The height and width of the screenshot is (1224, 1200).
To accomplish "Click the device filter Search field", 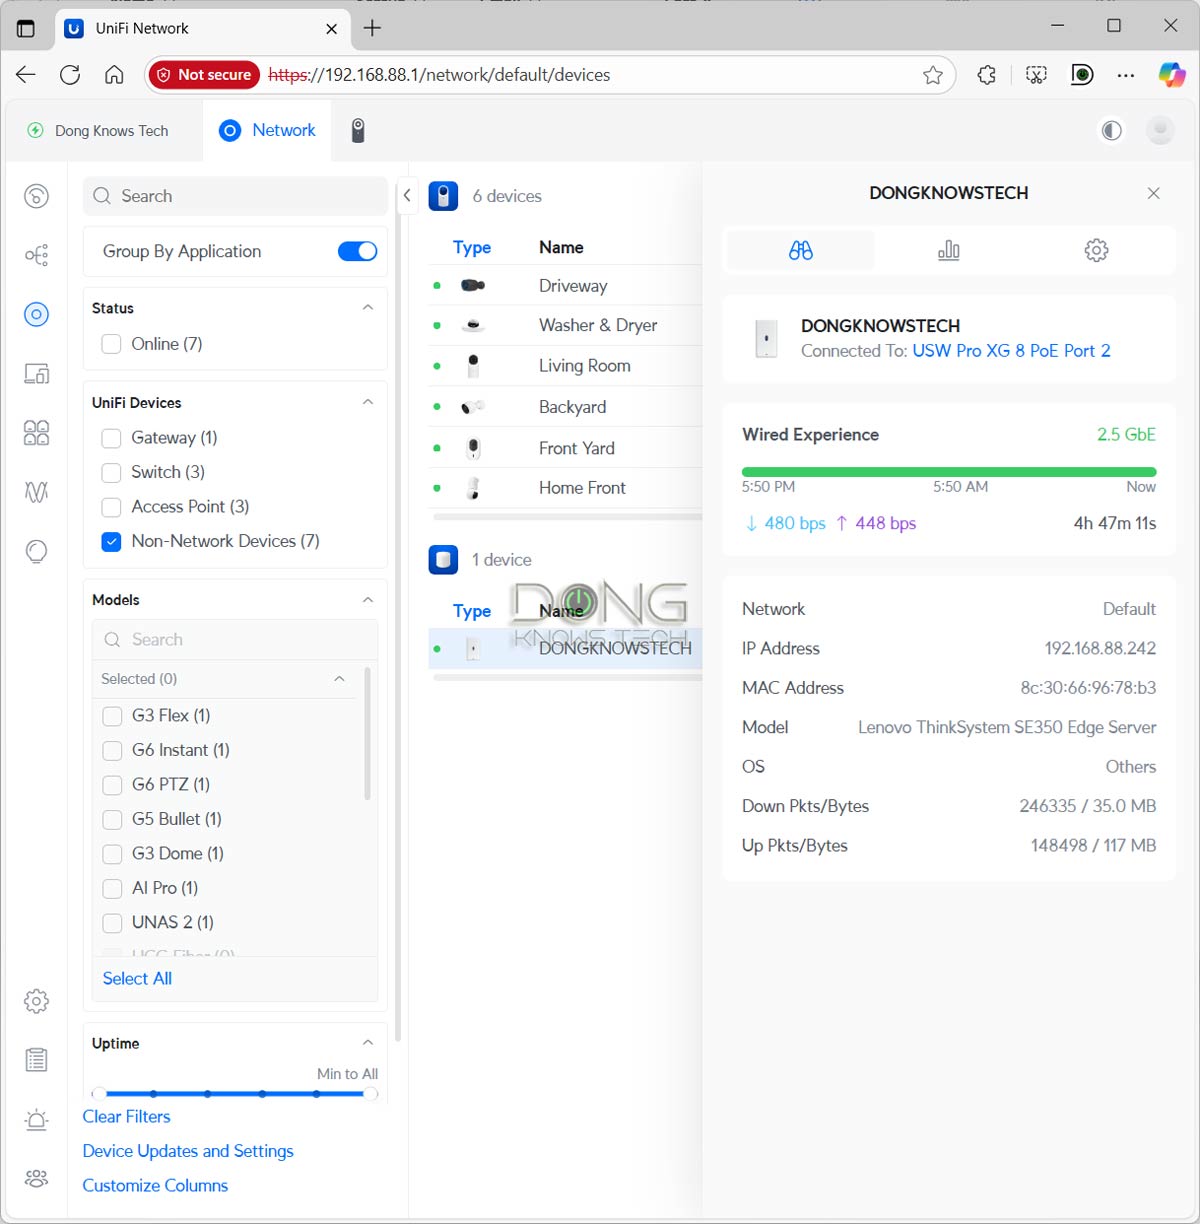I will 235,196.
